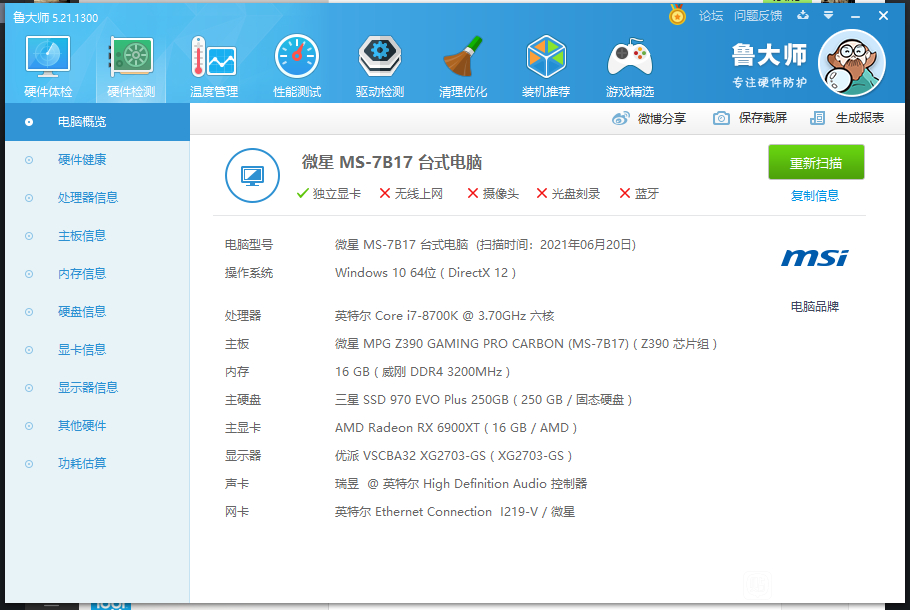The height and width of the screenshot is (610, 910).
Task: Click the High Definition Audio sound card value
Action: click(x=461, y=484)
